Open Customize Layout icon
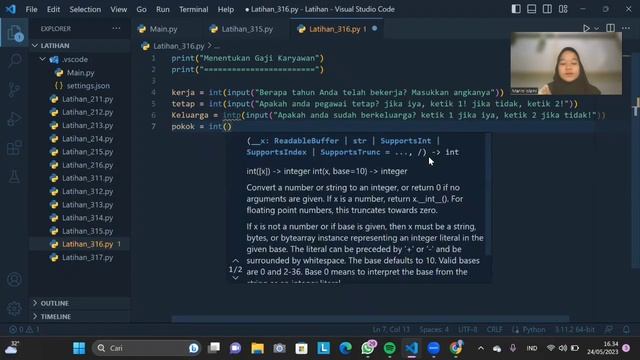This screenshot has width=640, height=360. coord(563,9)
